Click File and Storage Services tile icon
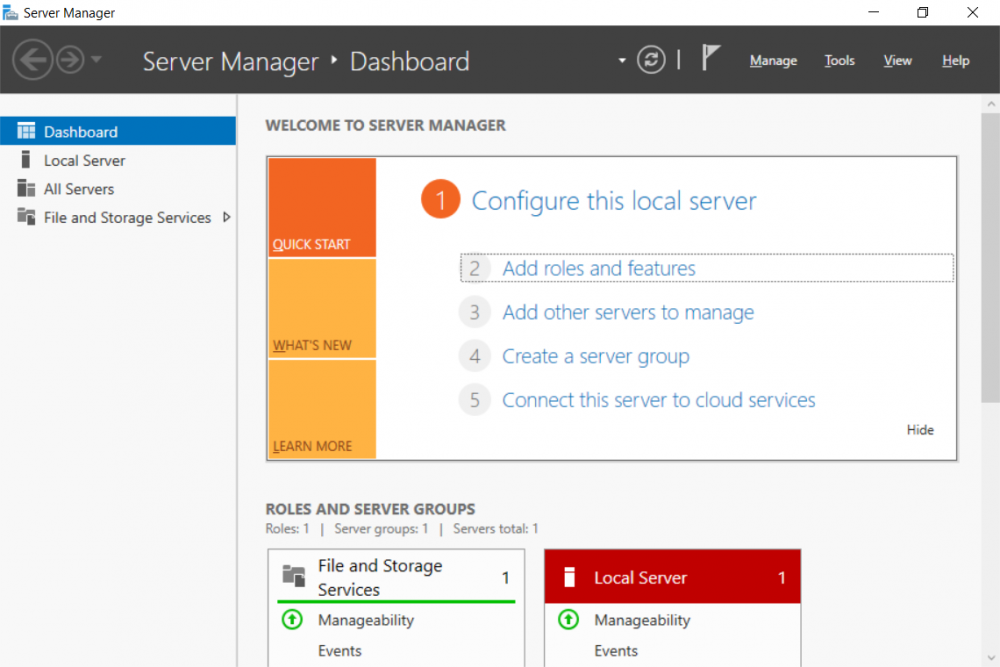Screen dimensions: 1000x667 pos(293,575)
